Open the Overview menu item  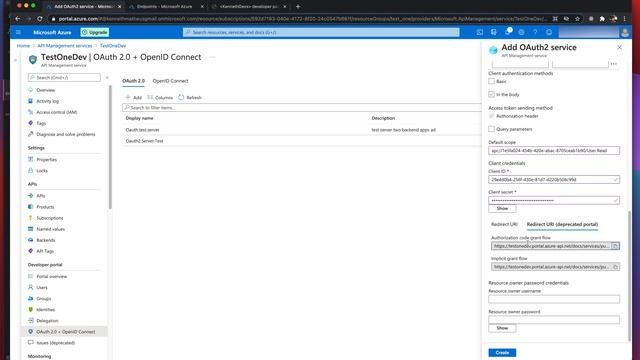46,90
